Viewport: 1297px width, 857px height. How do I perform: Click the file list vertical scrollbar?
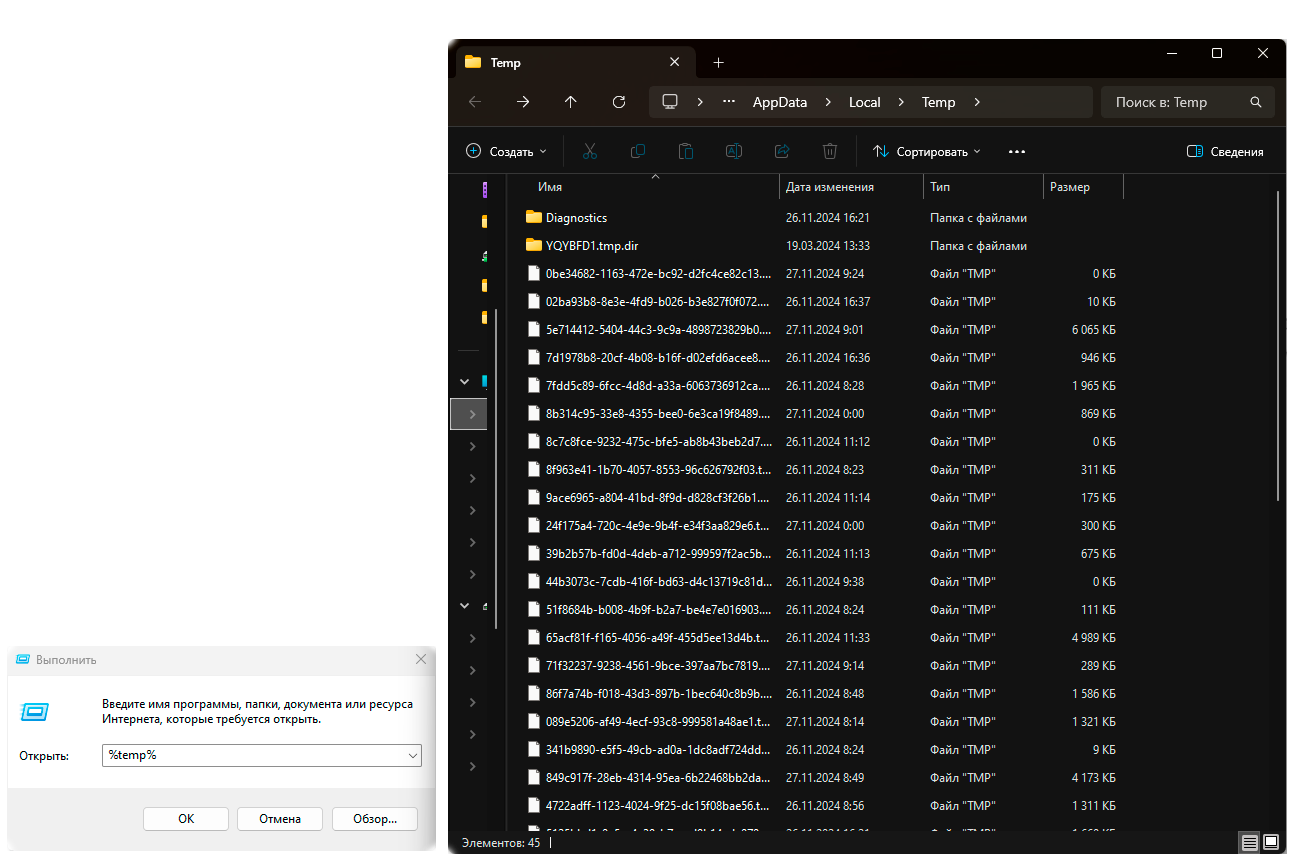click(x=1279, y=345)
